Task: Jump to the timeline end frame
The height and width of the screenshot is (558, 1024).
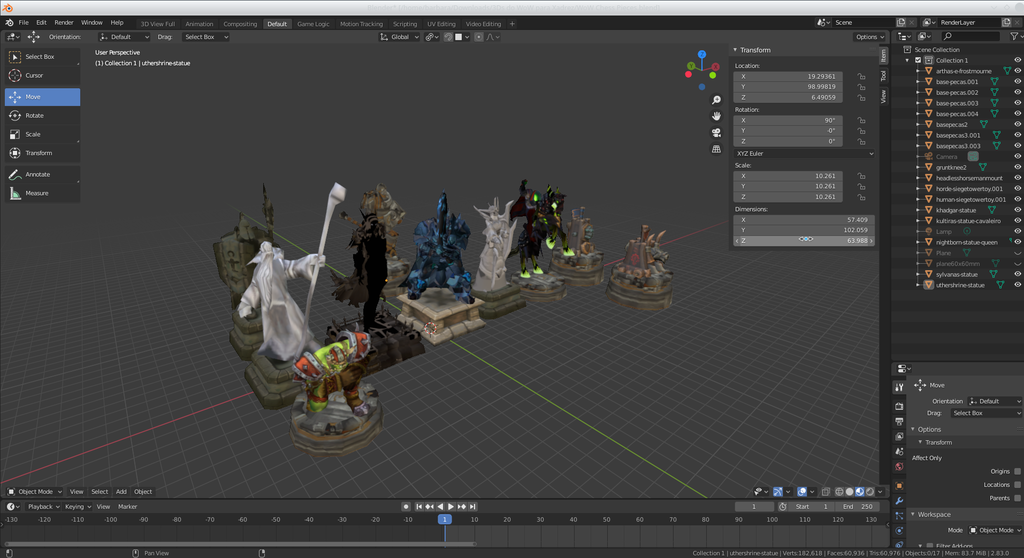Action: click(473, 507)
